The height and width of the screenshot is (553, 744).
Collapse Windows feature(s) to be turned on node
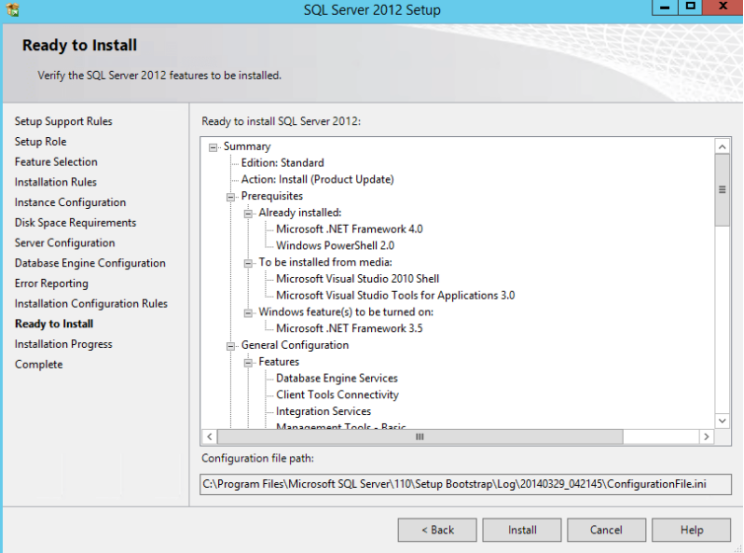248,313
